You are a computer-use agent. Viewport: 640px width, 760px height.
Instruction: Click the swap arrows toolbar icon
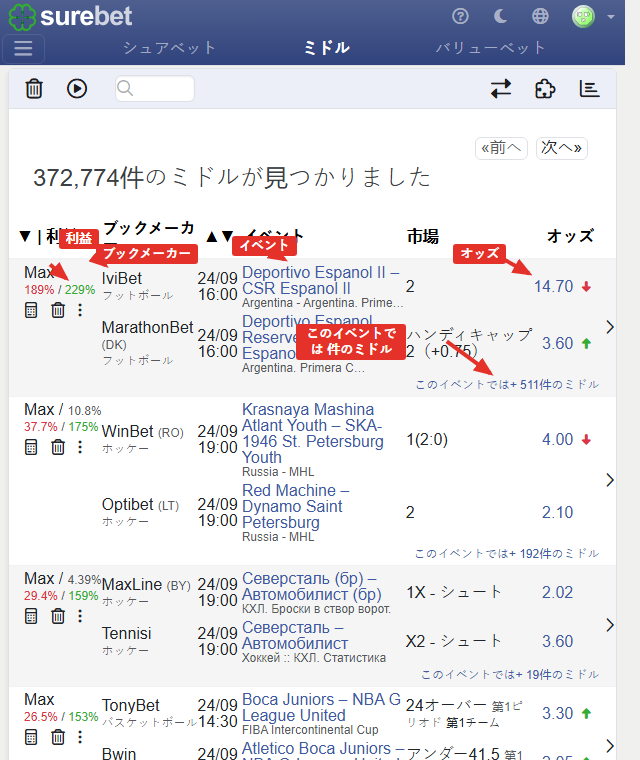501,89
